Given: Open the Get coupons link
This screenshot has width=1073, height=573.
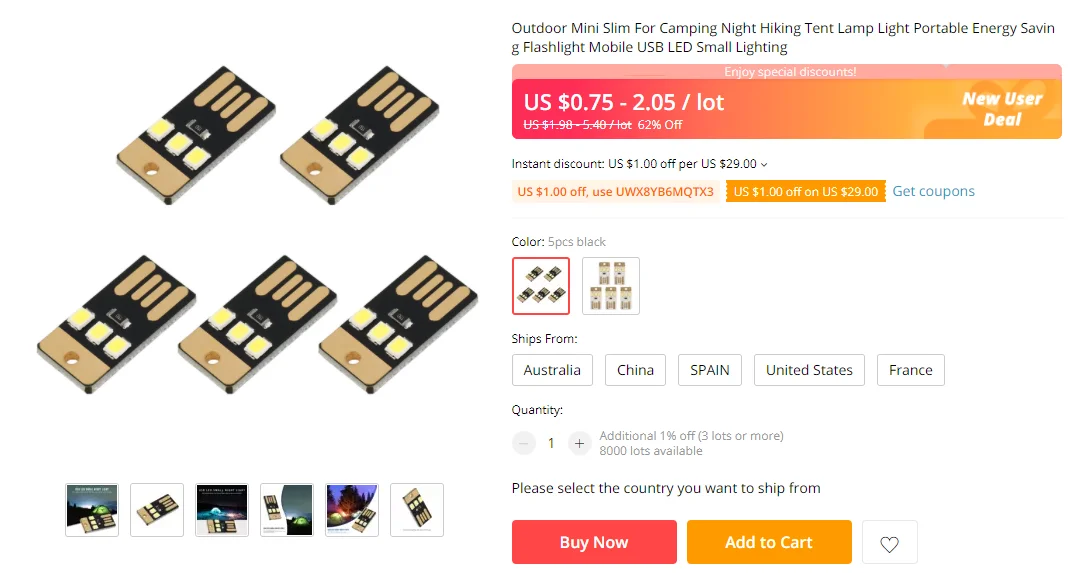Looking at the screenshot, I should pos(933,192).
